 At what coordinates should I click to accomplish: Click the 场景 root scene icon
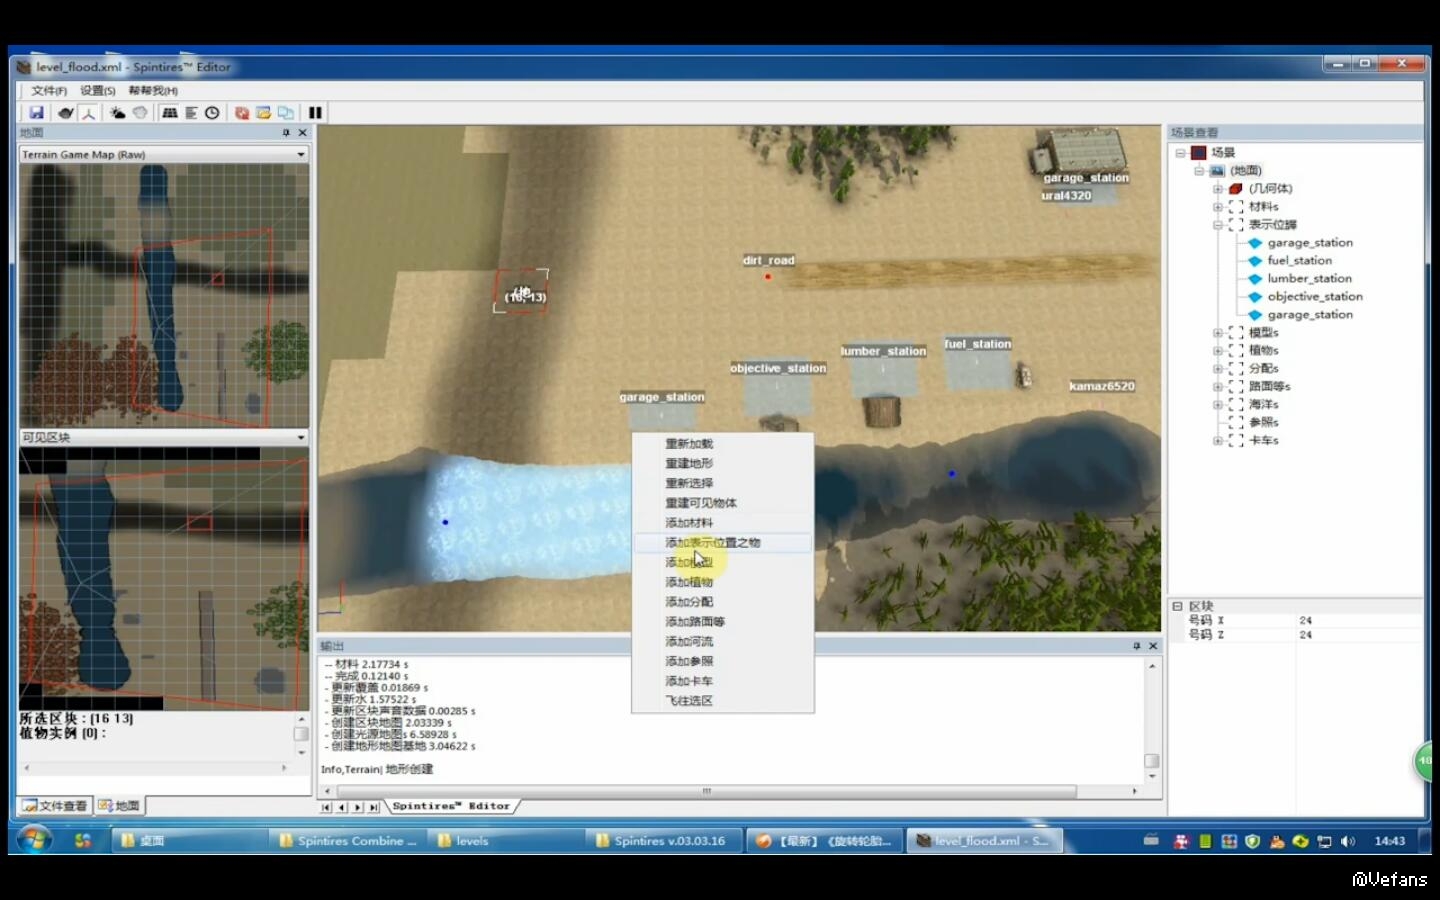(x=1198, y=153)
